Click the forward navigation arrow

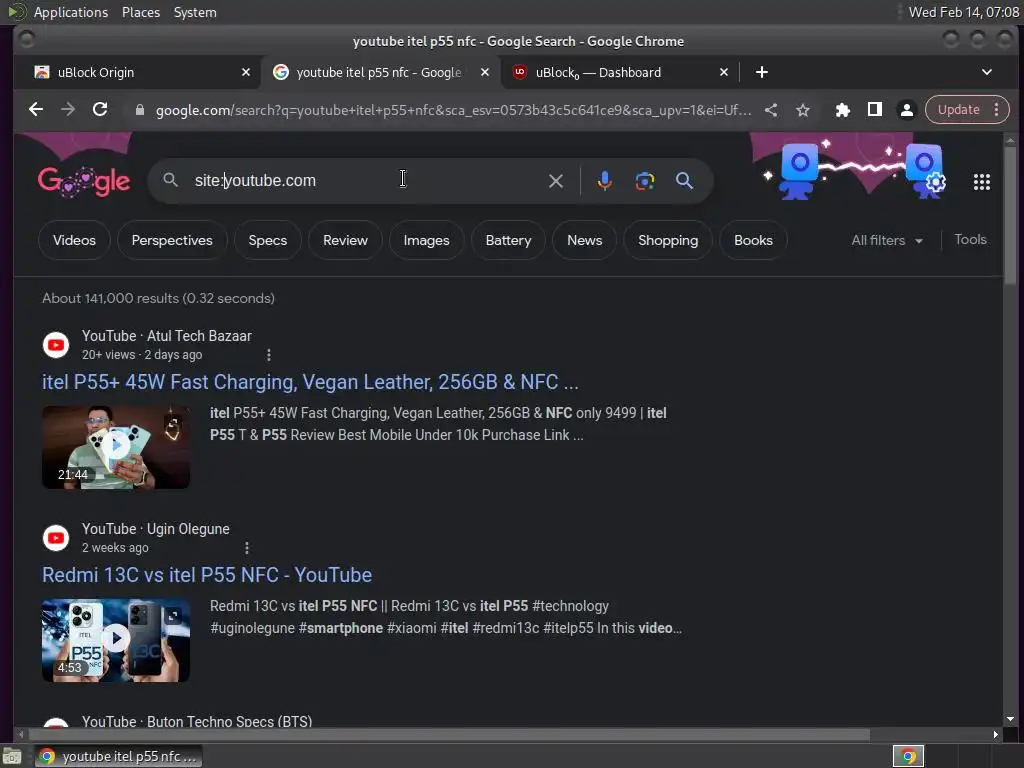click(68, 110)
